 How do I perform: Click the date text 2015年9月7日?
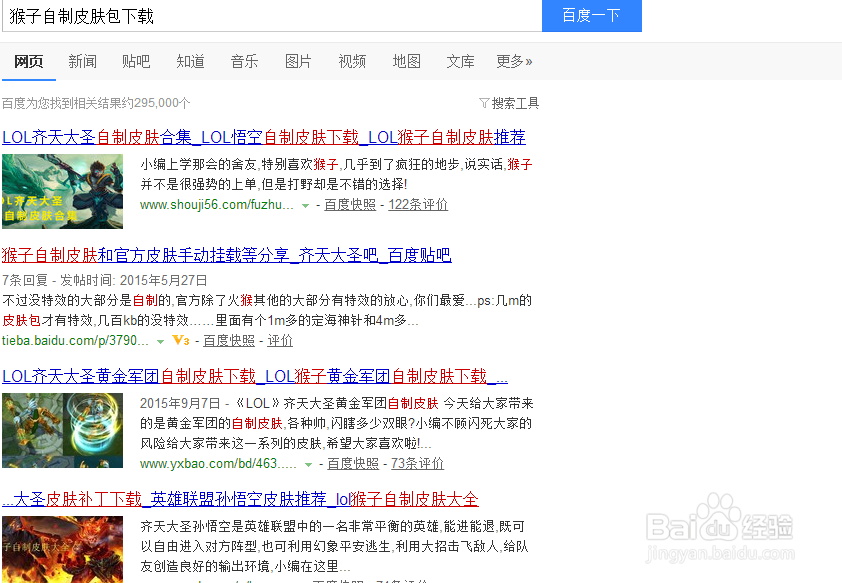tap(180, 403)
